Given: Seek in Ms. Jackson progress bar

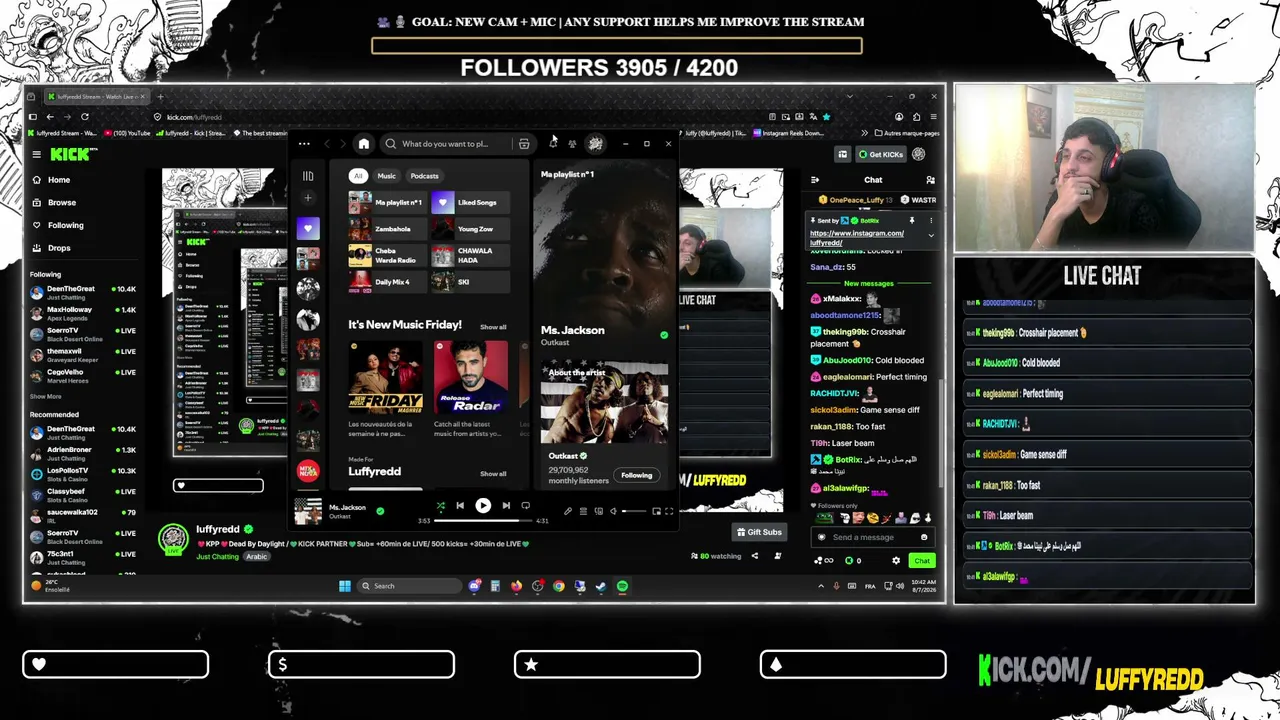Looking at the screenshot, I should tap(484, 520).
